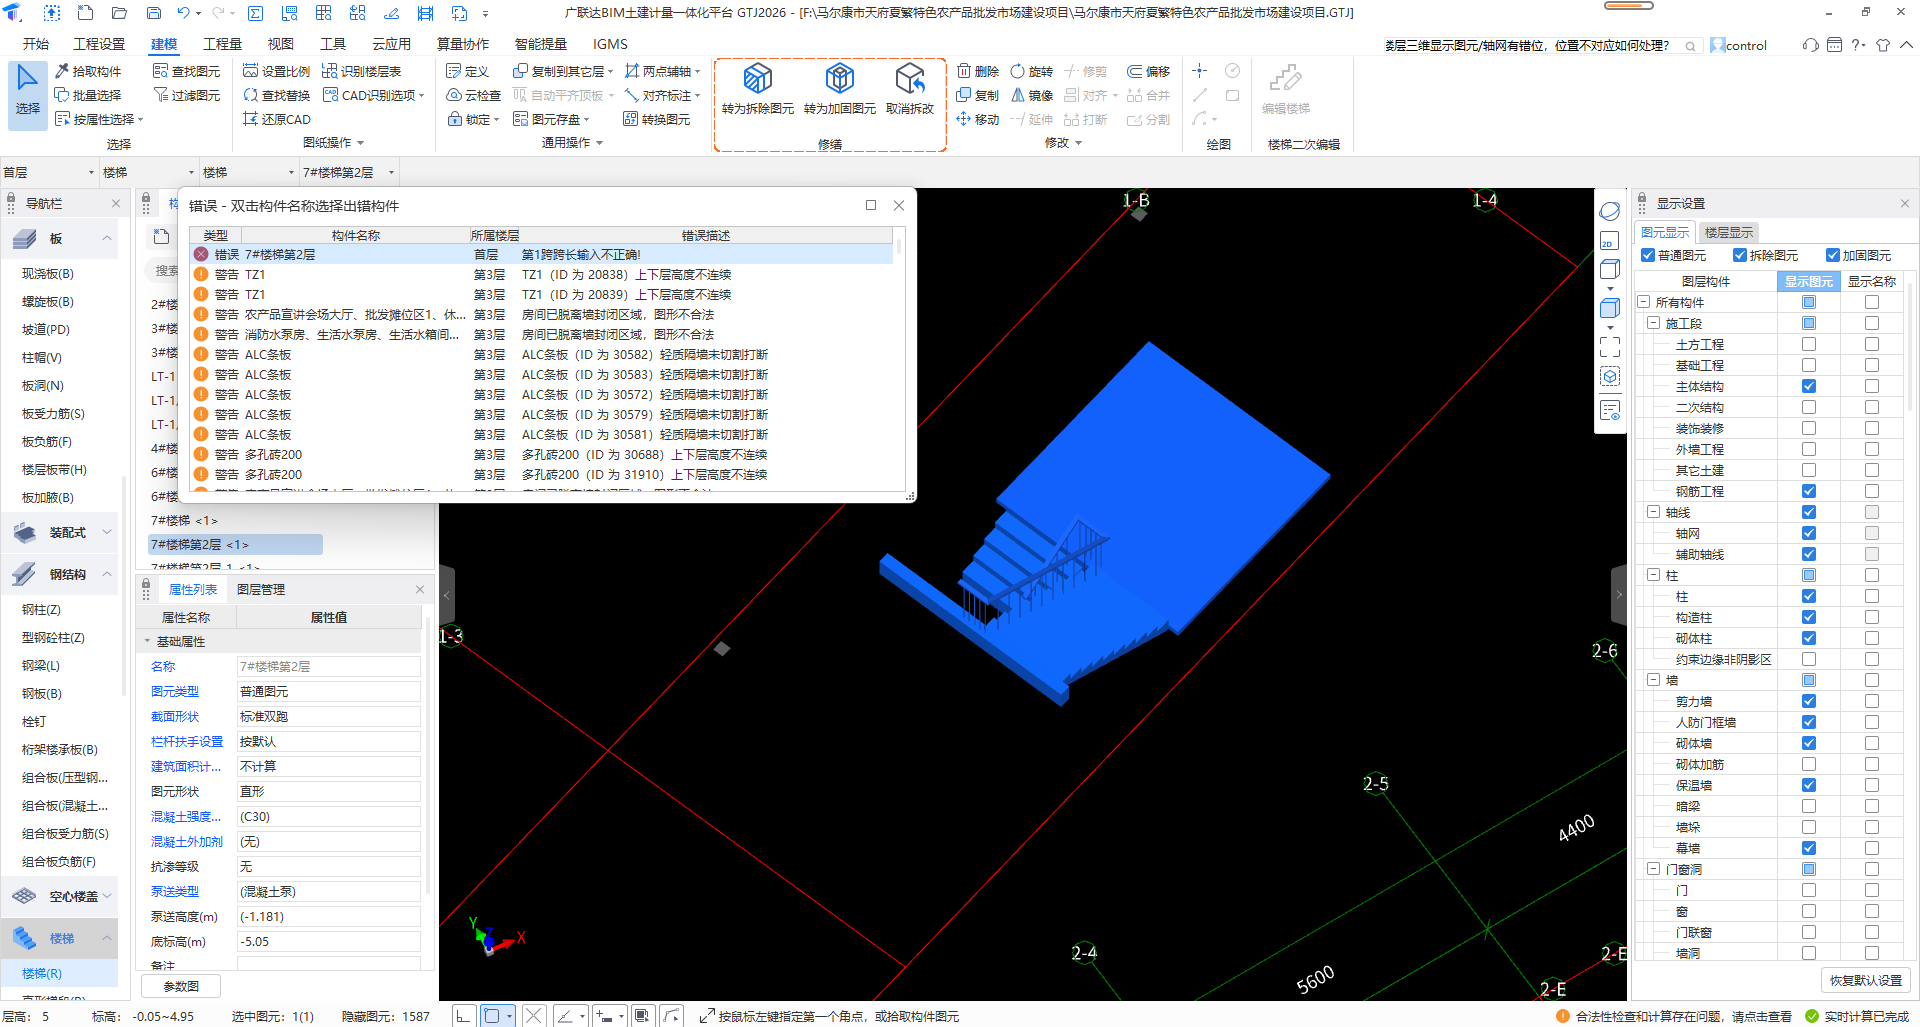Click the 取消拆改 icon
The width and height of the screenshot is (1920, 1027).
(909, 79)
